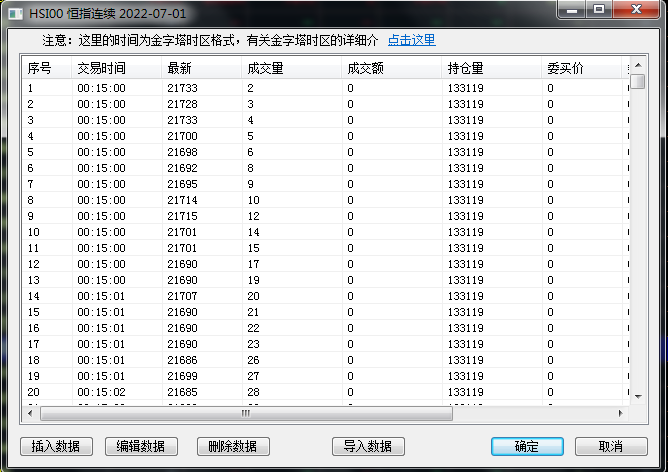
Task: Select row 5 price 21698
Action: (x=326, y=152)
